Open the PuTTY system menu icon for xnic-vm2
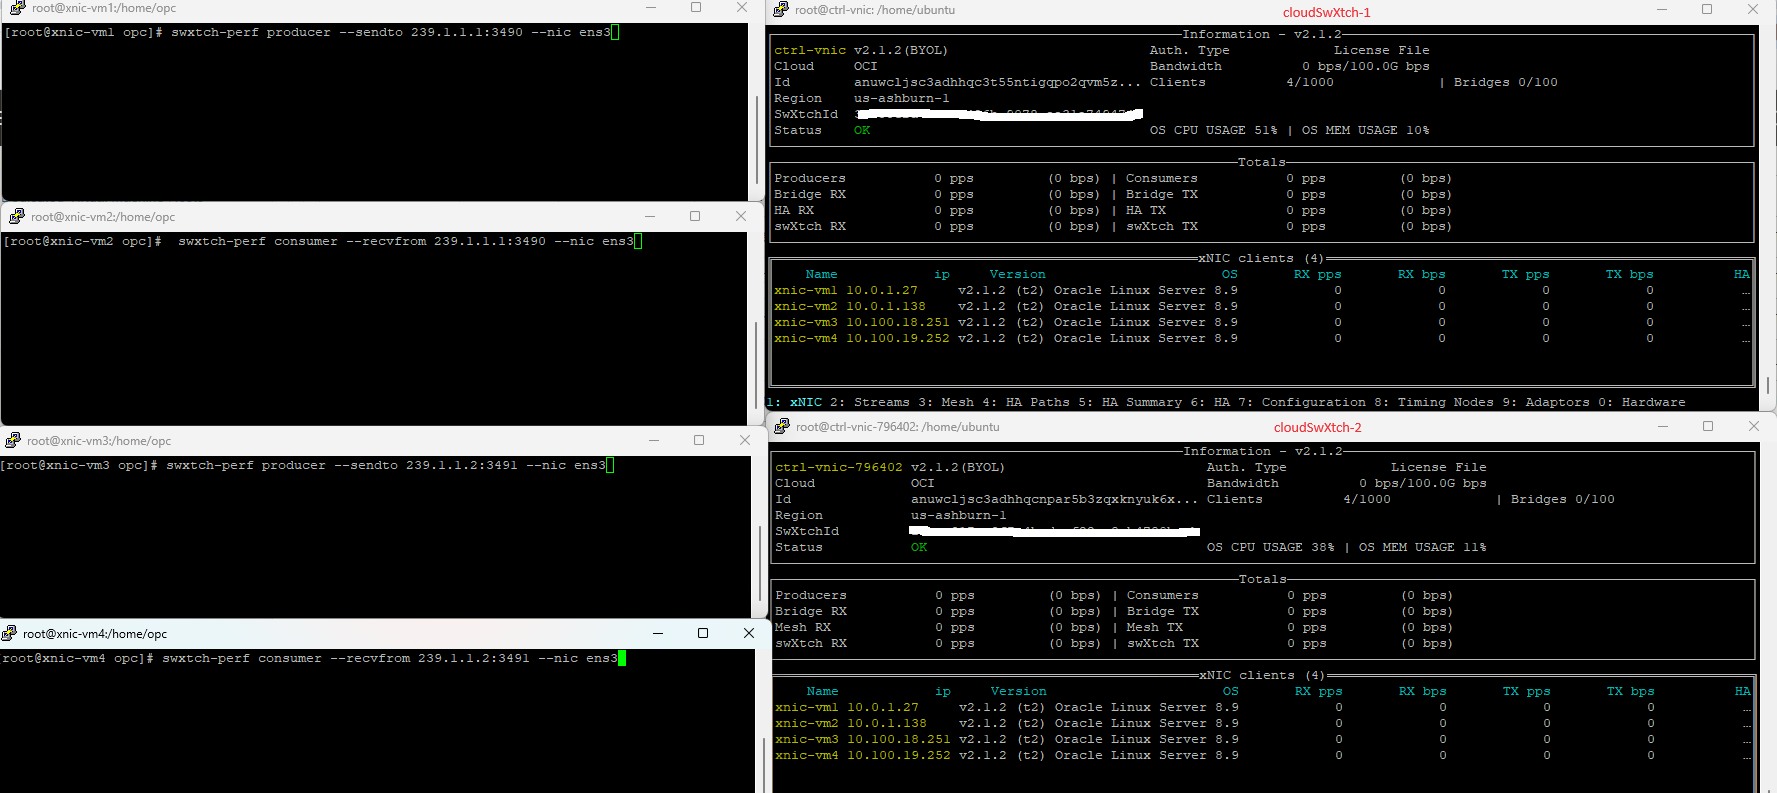1777x793 pixels. pos(16,216)
